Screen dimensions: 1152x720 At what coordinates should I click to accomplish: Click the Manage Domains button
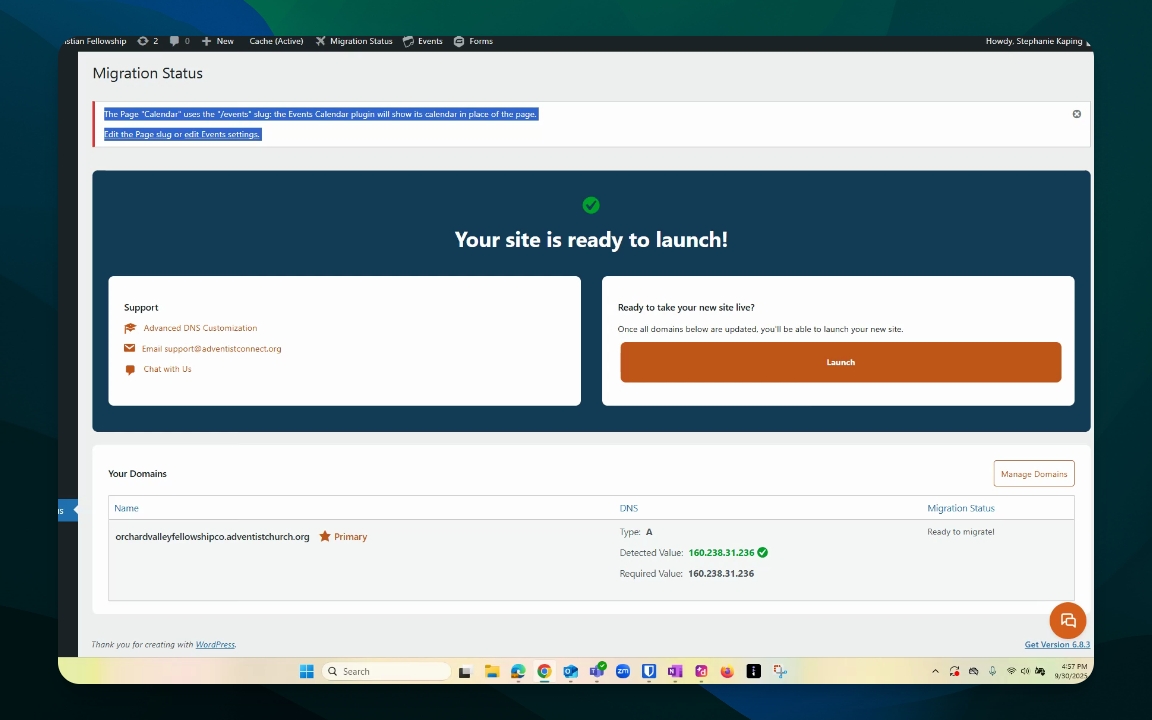pyautogui.click(x=1034, y=474)
